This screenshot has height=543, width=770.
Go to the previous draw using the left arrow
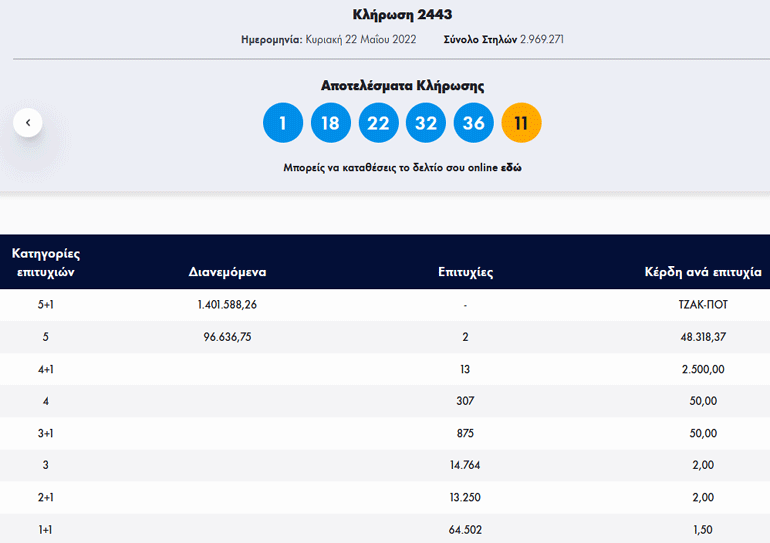click(x=28, y=123)
